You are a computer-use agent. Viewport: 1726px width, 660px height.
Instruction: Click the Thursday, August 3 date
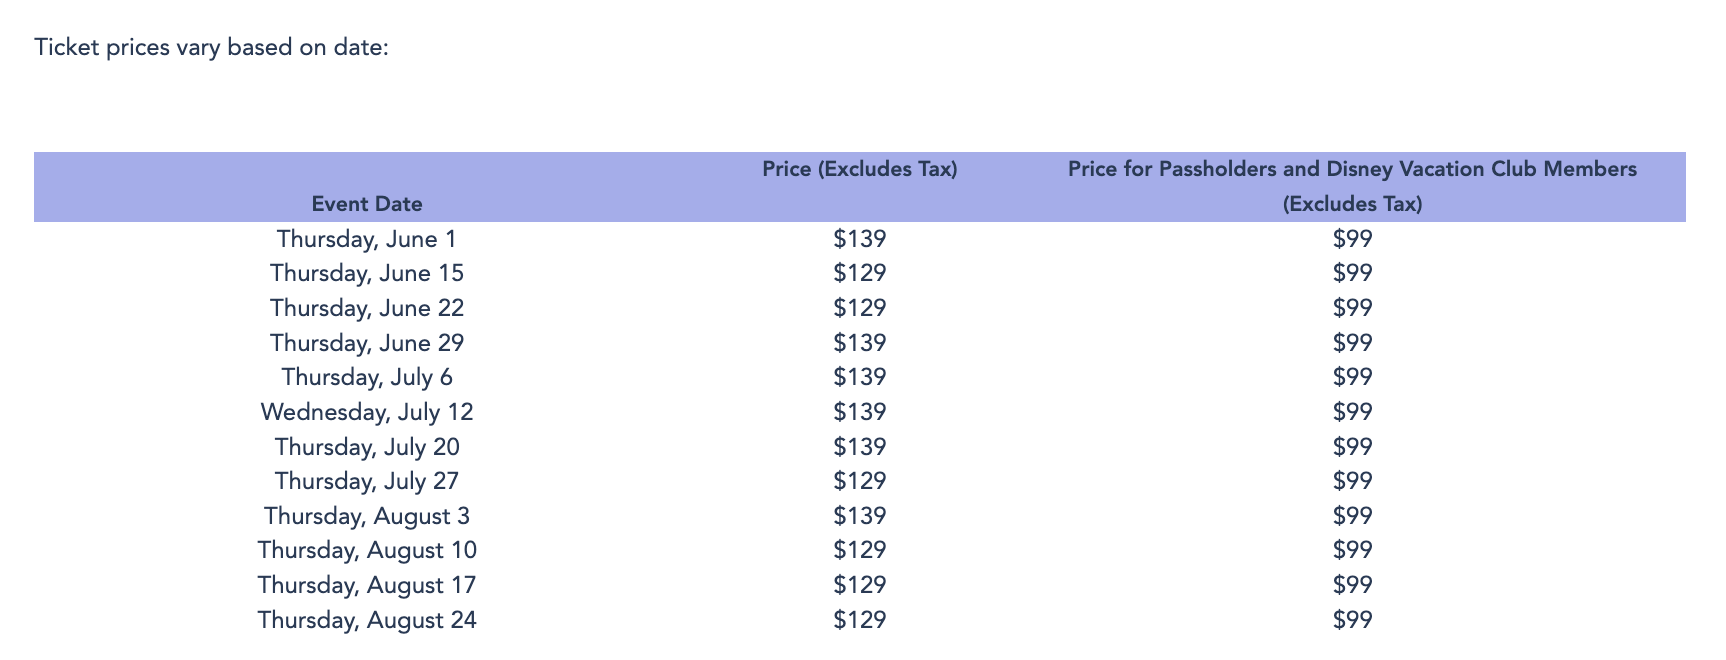[366, 516]
